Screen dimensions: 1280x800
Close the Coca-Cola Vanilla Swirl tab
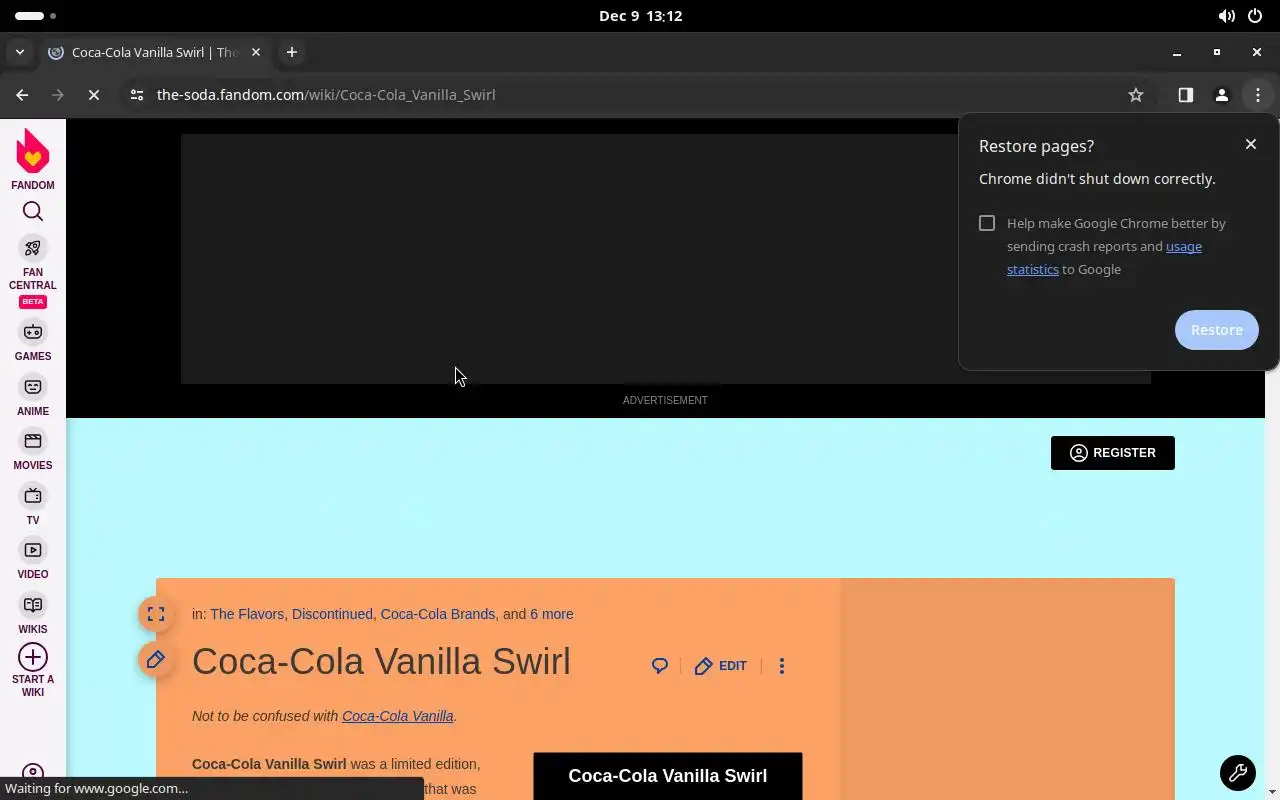click(x=256, y=52)
